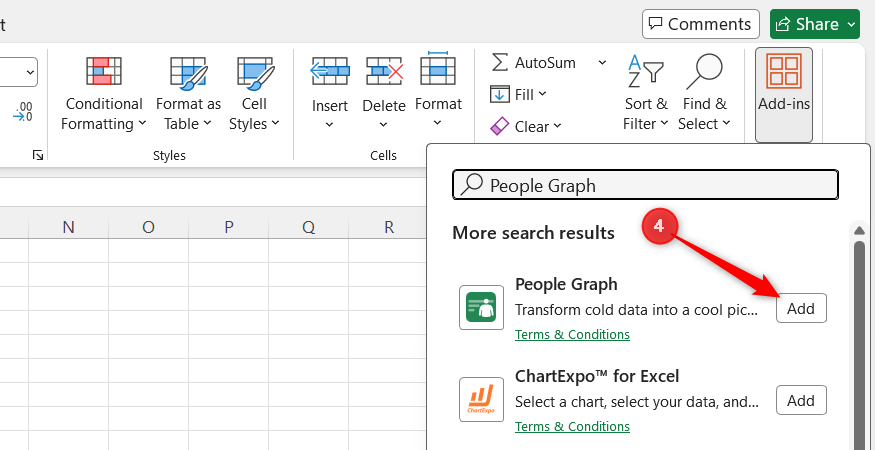
Task: Click the Format cells icon
Action: pos(438,69)
